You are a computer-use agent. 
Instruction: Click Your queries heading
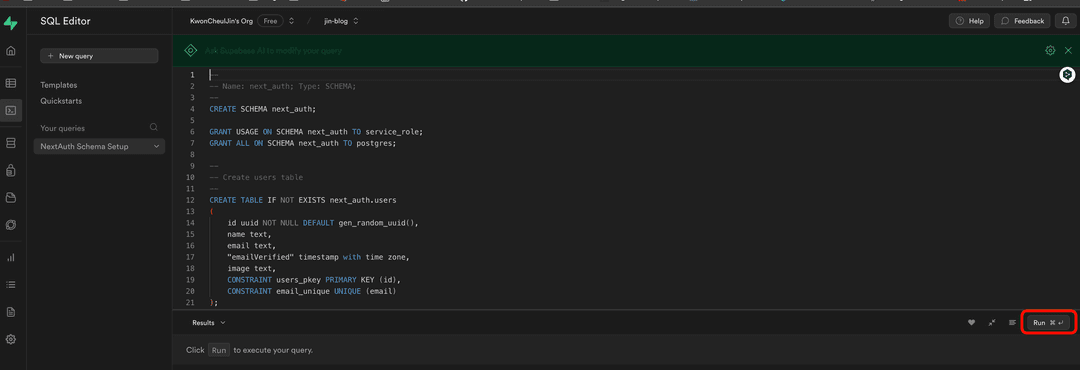[63, 128]
